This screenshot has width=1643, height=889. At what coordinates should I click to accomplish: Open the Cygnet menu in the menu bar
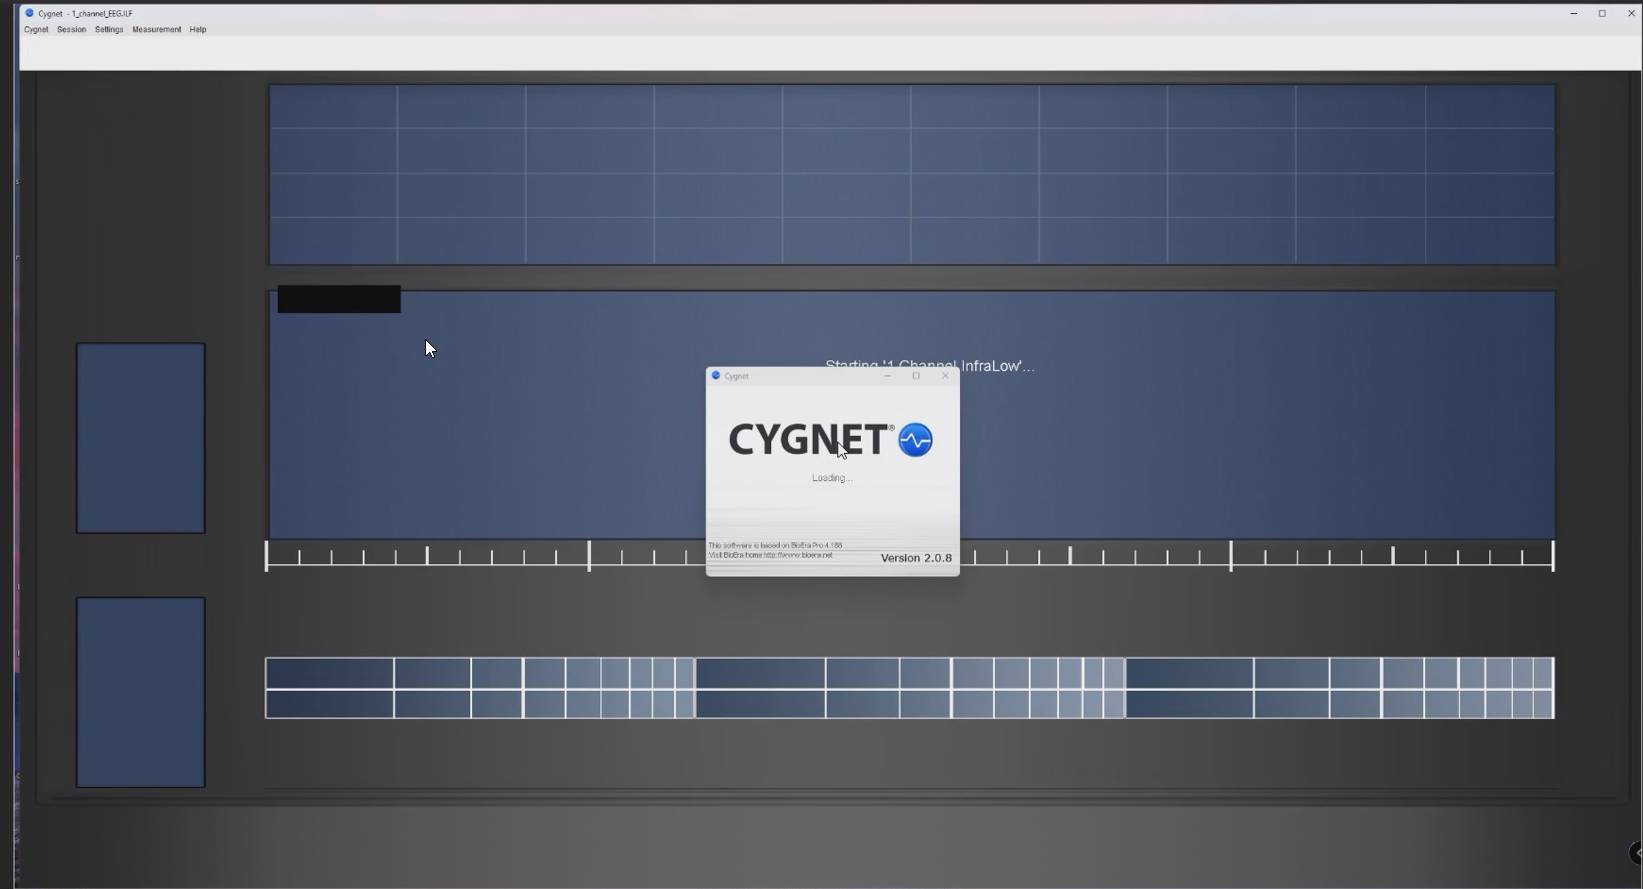[x=36, y=30]
